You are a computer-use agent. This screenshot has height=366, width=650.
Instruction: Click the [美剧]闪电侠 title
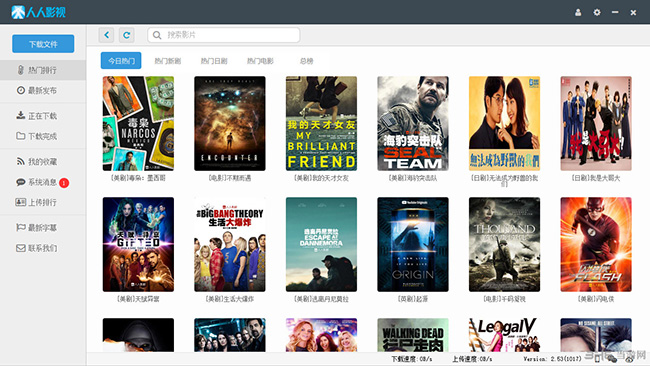(x=596, y=299)
